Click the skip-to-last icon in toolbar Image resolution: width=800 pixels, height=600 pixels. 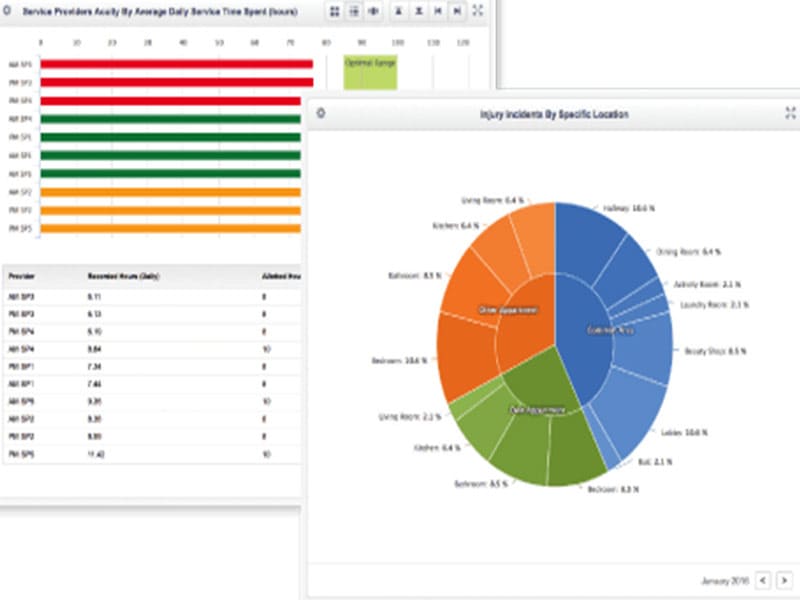[x=457, y=11]
